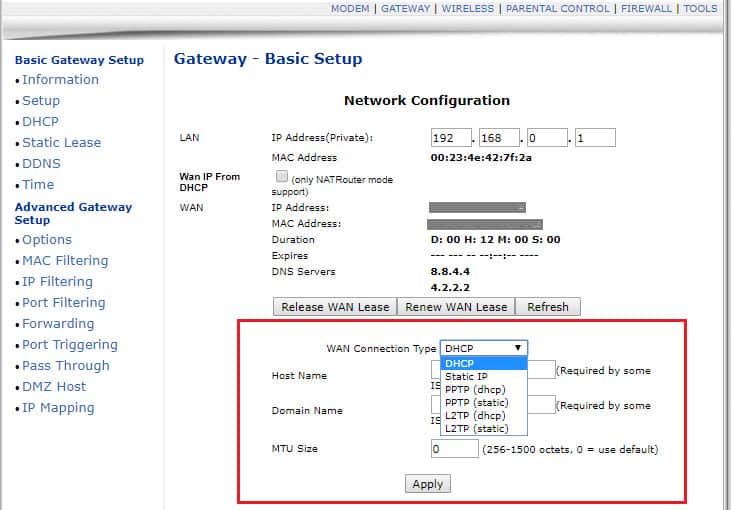731x510 pixels.
Task: Click the Basic Gateway Setup heading
Action: (x=79, y=60)
